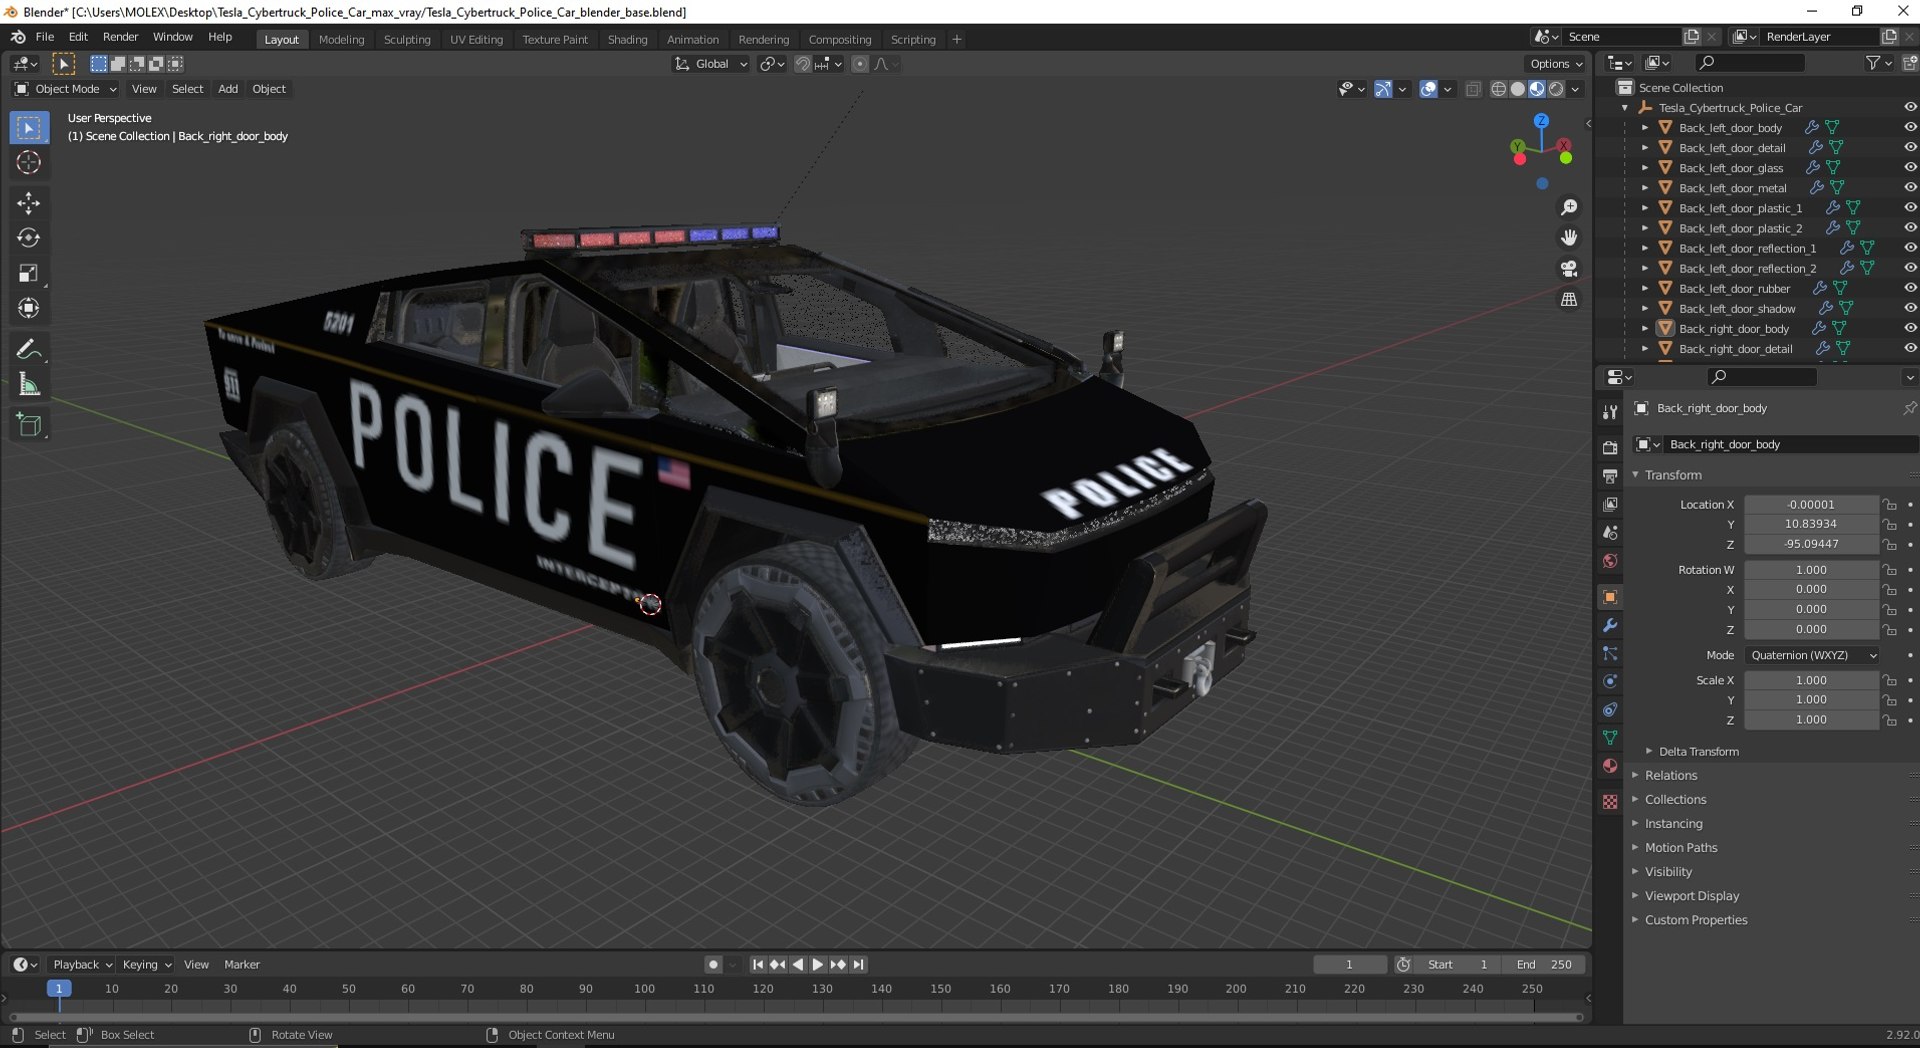Switch to rendered viewport shading
This screenshot has height=1048, width=1920.
[x=1556, y=89]
